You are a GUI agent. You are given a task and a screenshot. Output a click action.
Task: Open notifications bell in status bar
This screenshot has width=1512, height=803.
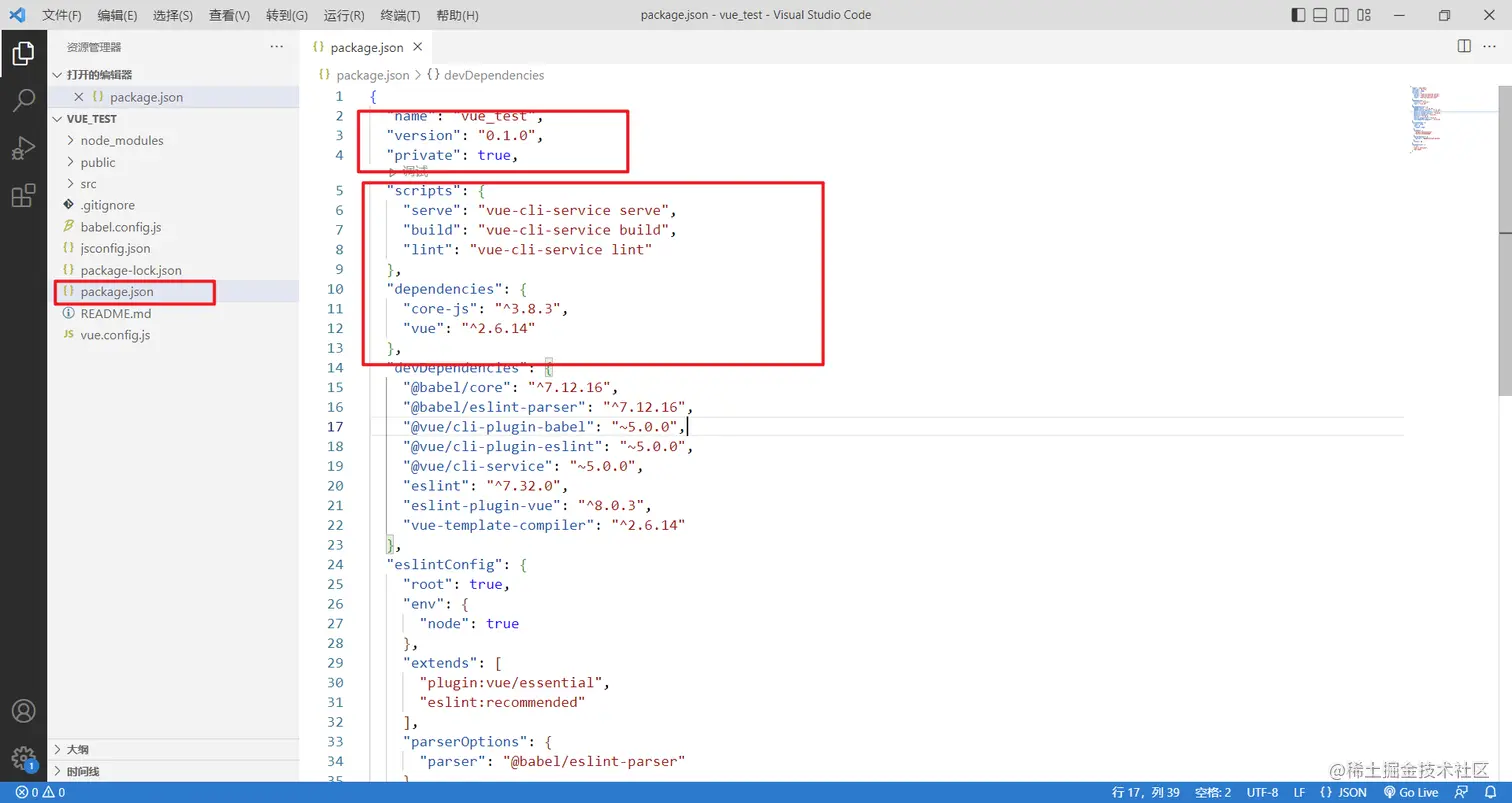pos(1489,792)
